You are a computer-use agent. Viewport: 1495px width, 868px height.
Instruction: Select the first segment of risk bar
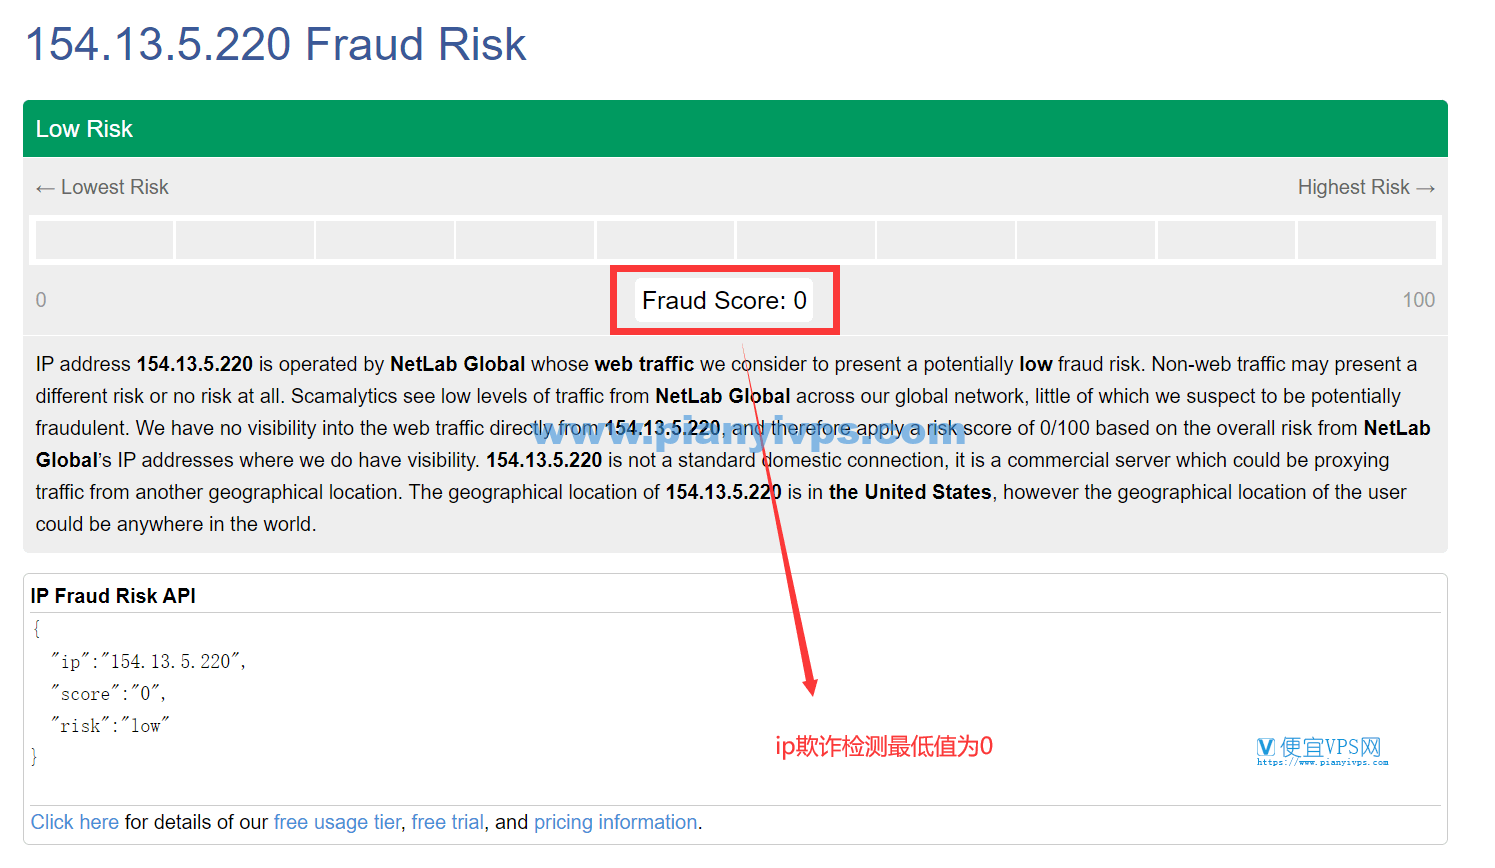point(104,240)
